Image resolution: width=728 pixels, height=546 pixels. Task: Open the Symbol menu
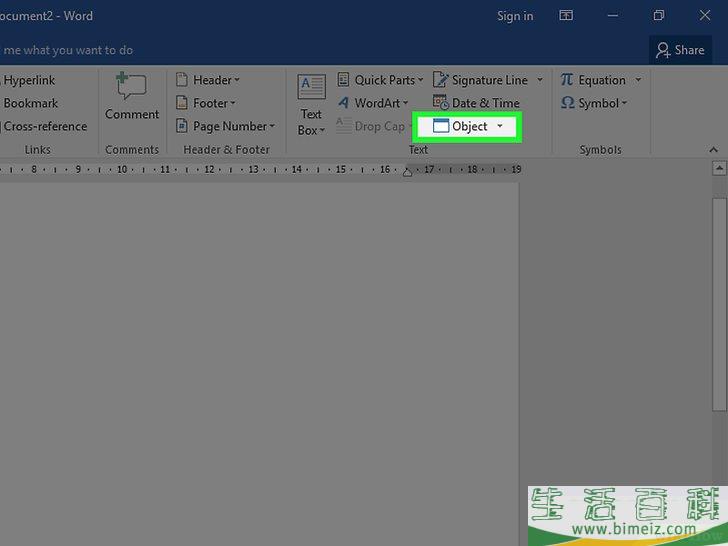coord(595,103)
